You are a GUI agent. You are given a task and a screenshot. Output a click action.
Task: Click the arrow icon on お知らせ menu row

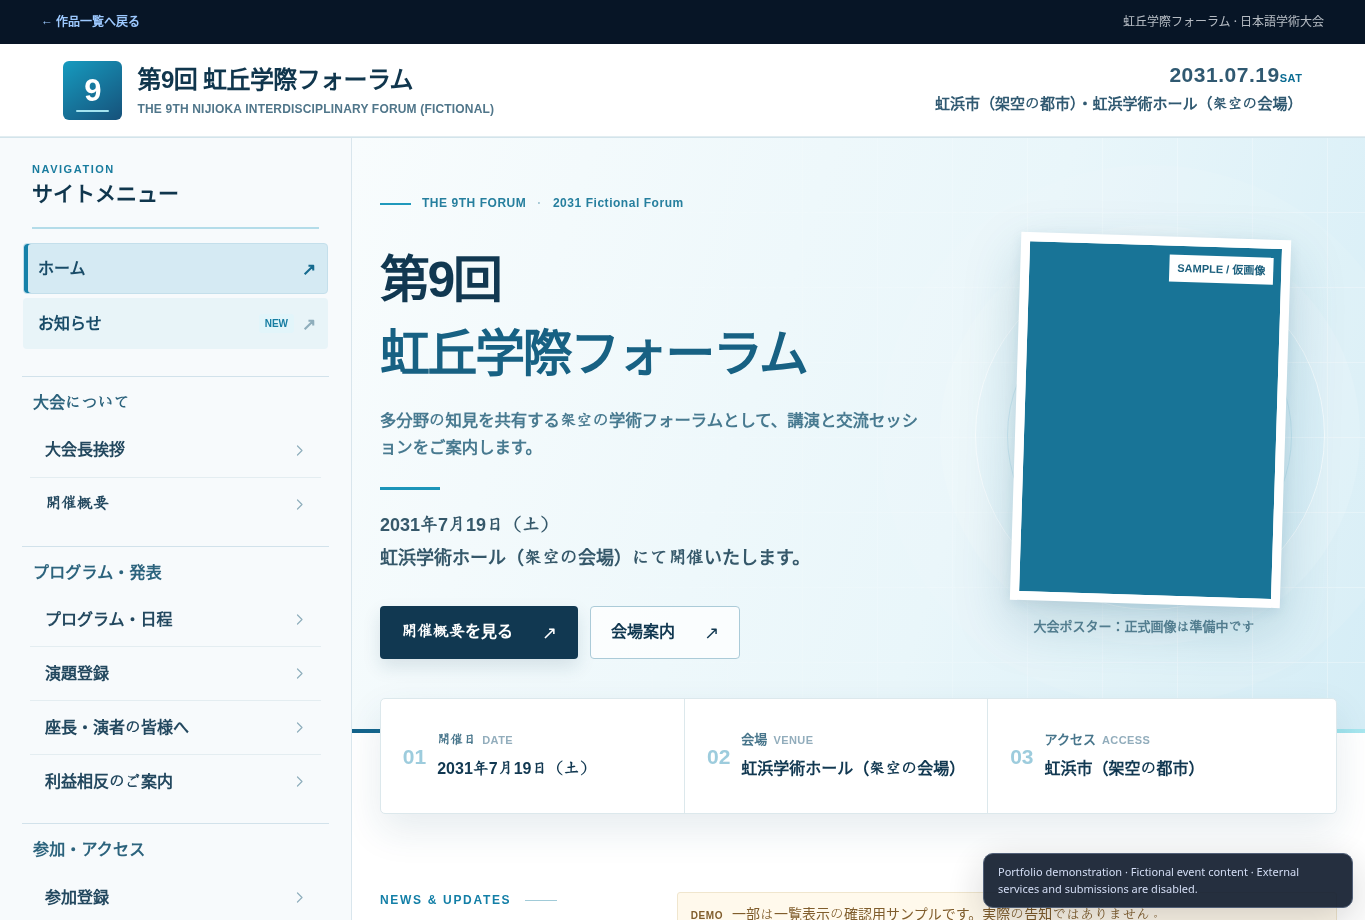pos(309,324)
